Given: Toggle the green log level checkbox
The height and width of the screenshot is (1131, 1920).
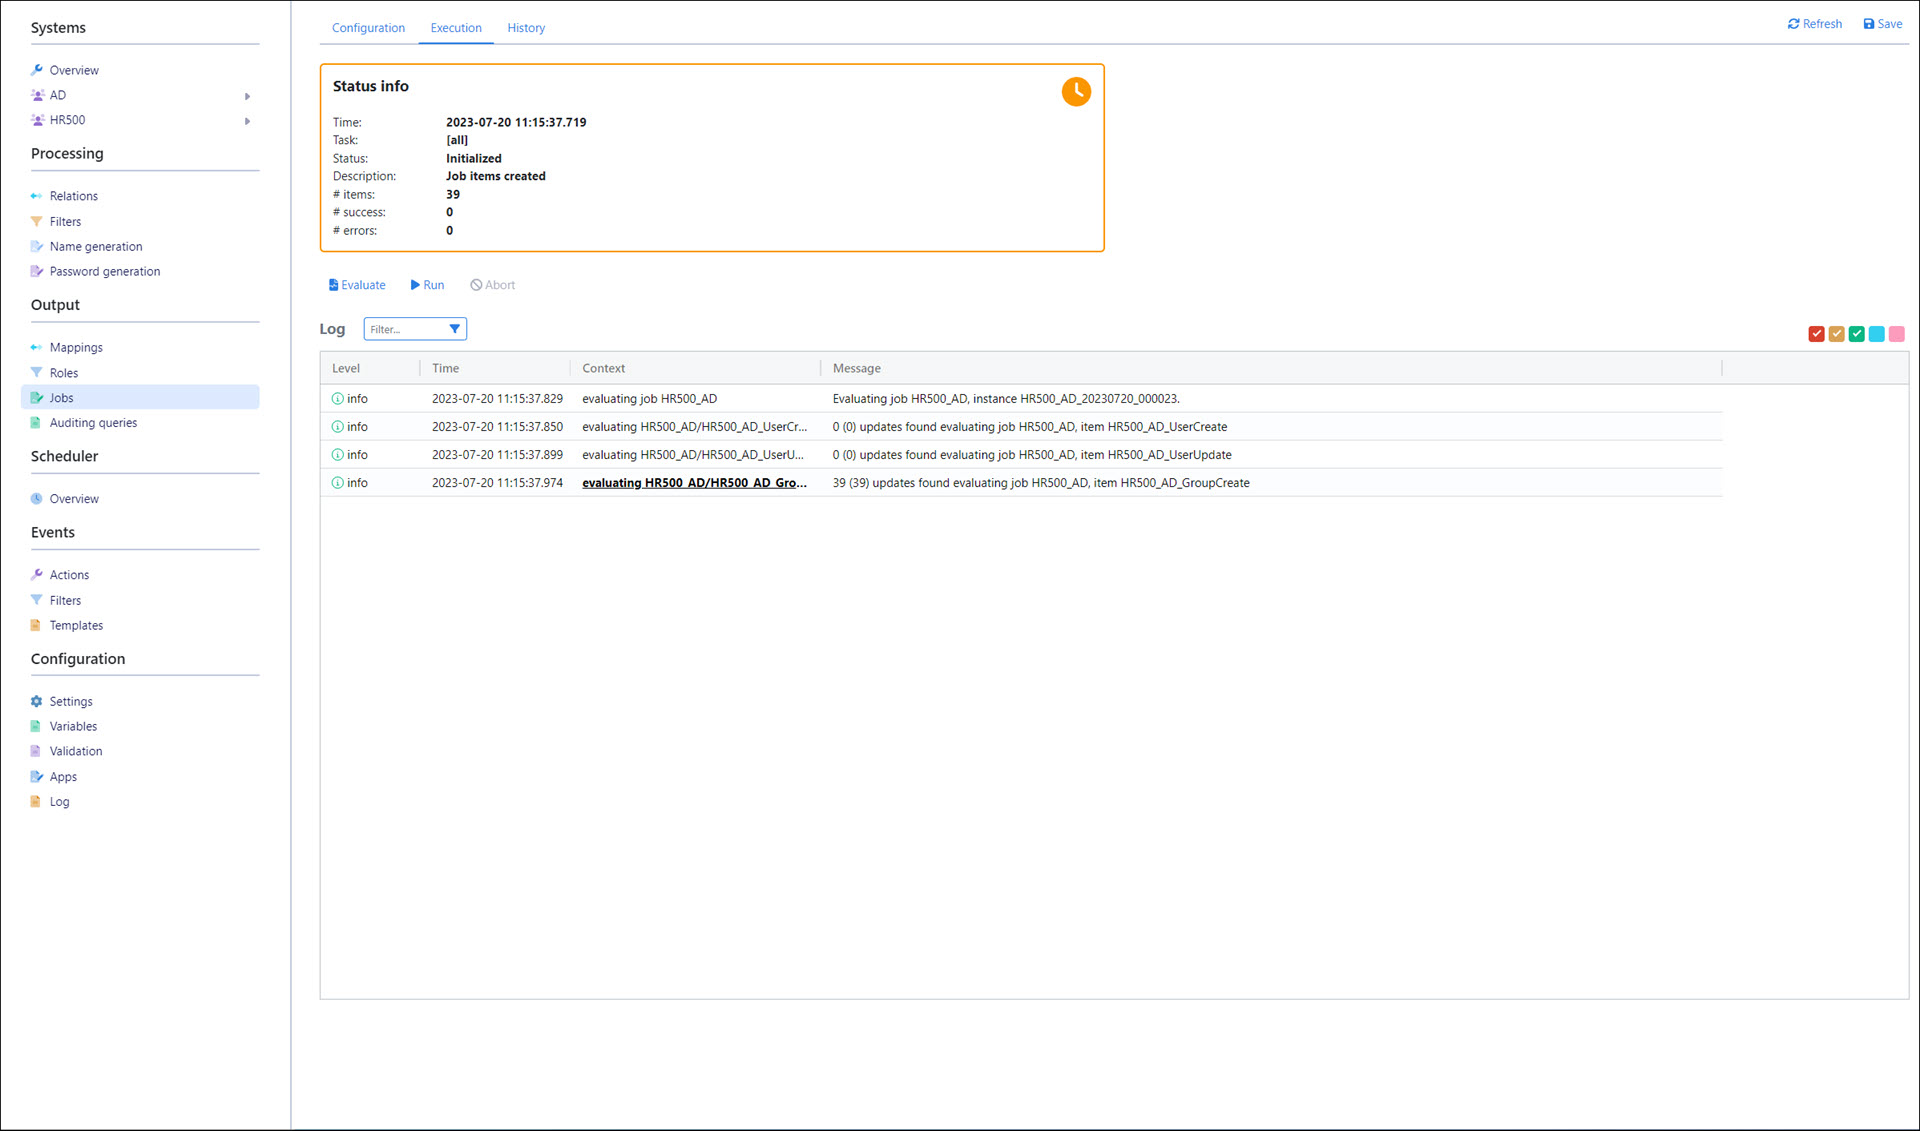Looking at the screenshot, I should (1856, 334).
